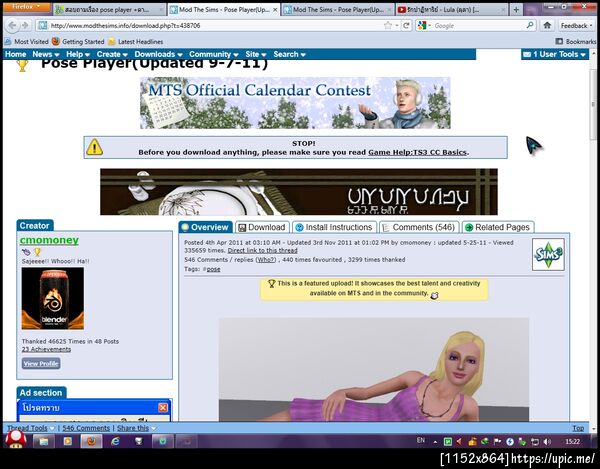Select the Overview tab
Viewport: 600px width, 469px height.
[x=205, y=227]
